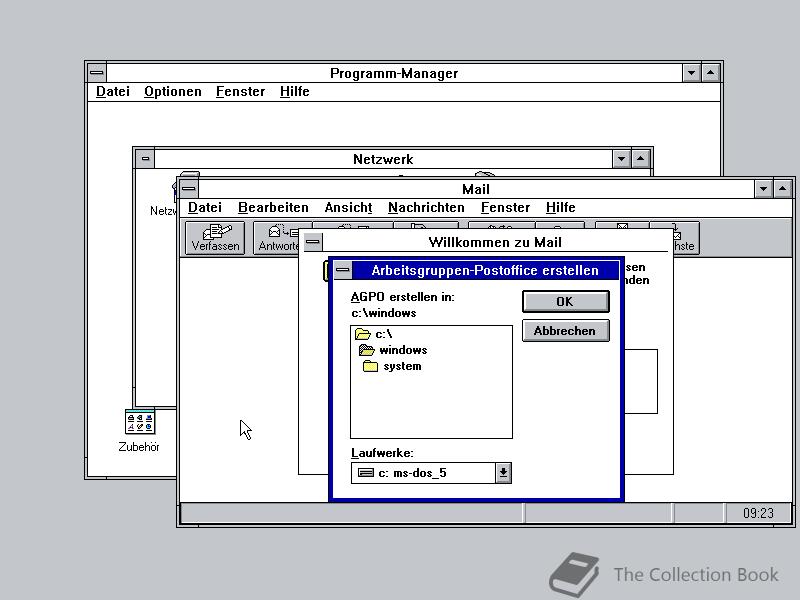The image size is (800, 600).
Task: Open Nachrichten menu in Mail
Action: [x=426, y=207]
